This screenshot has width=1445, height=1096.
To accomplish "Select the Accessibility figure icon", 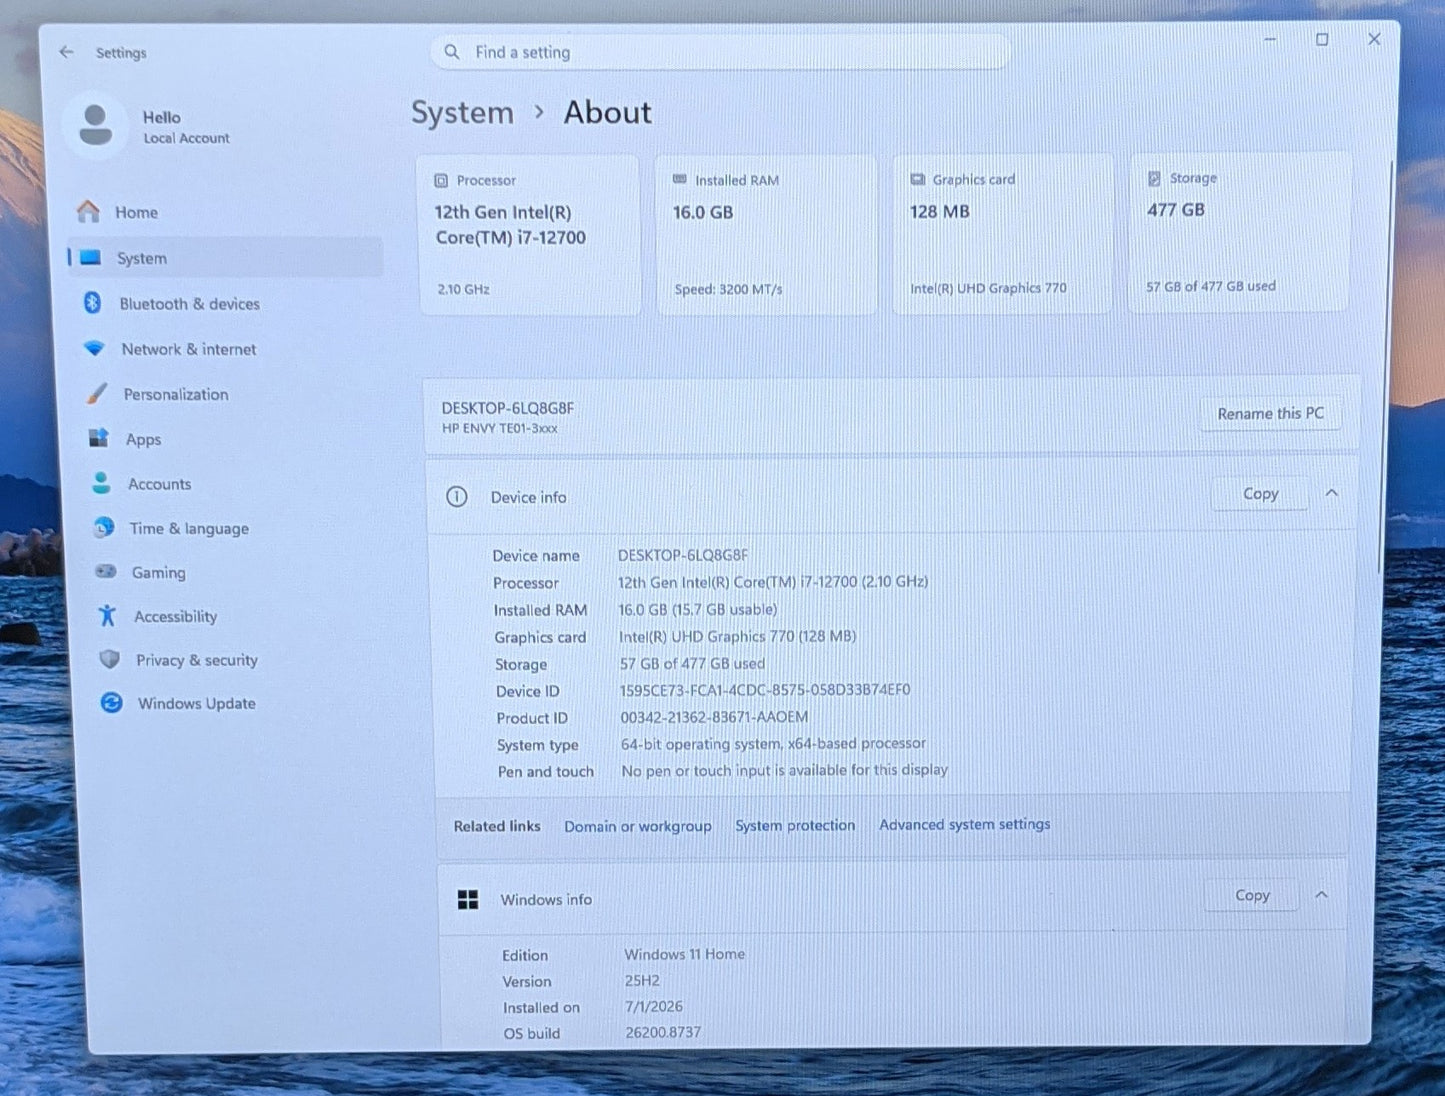I will click(107, 615).
